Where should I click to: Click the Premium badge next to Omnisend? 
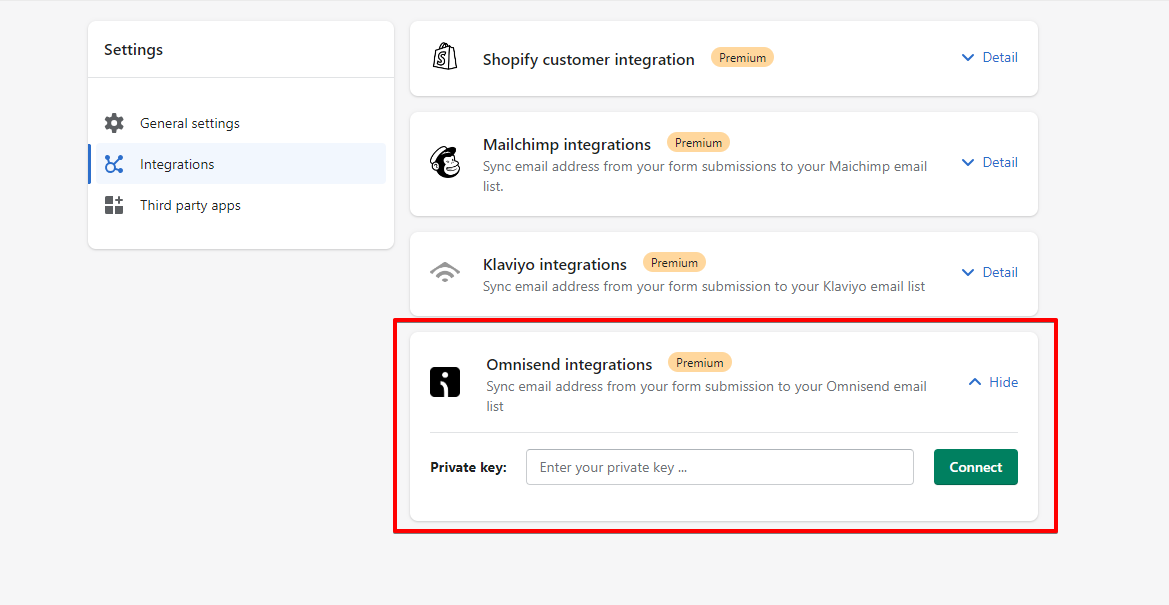tap(700, 363)
